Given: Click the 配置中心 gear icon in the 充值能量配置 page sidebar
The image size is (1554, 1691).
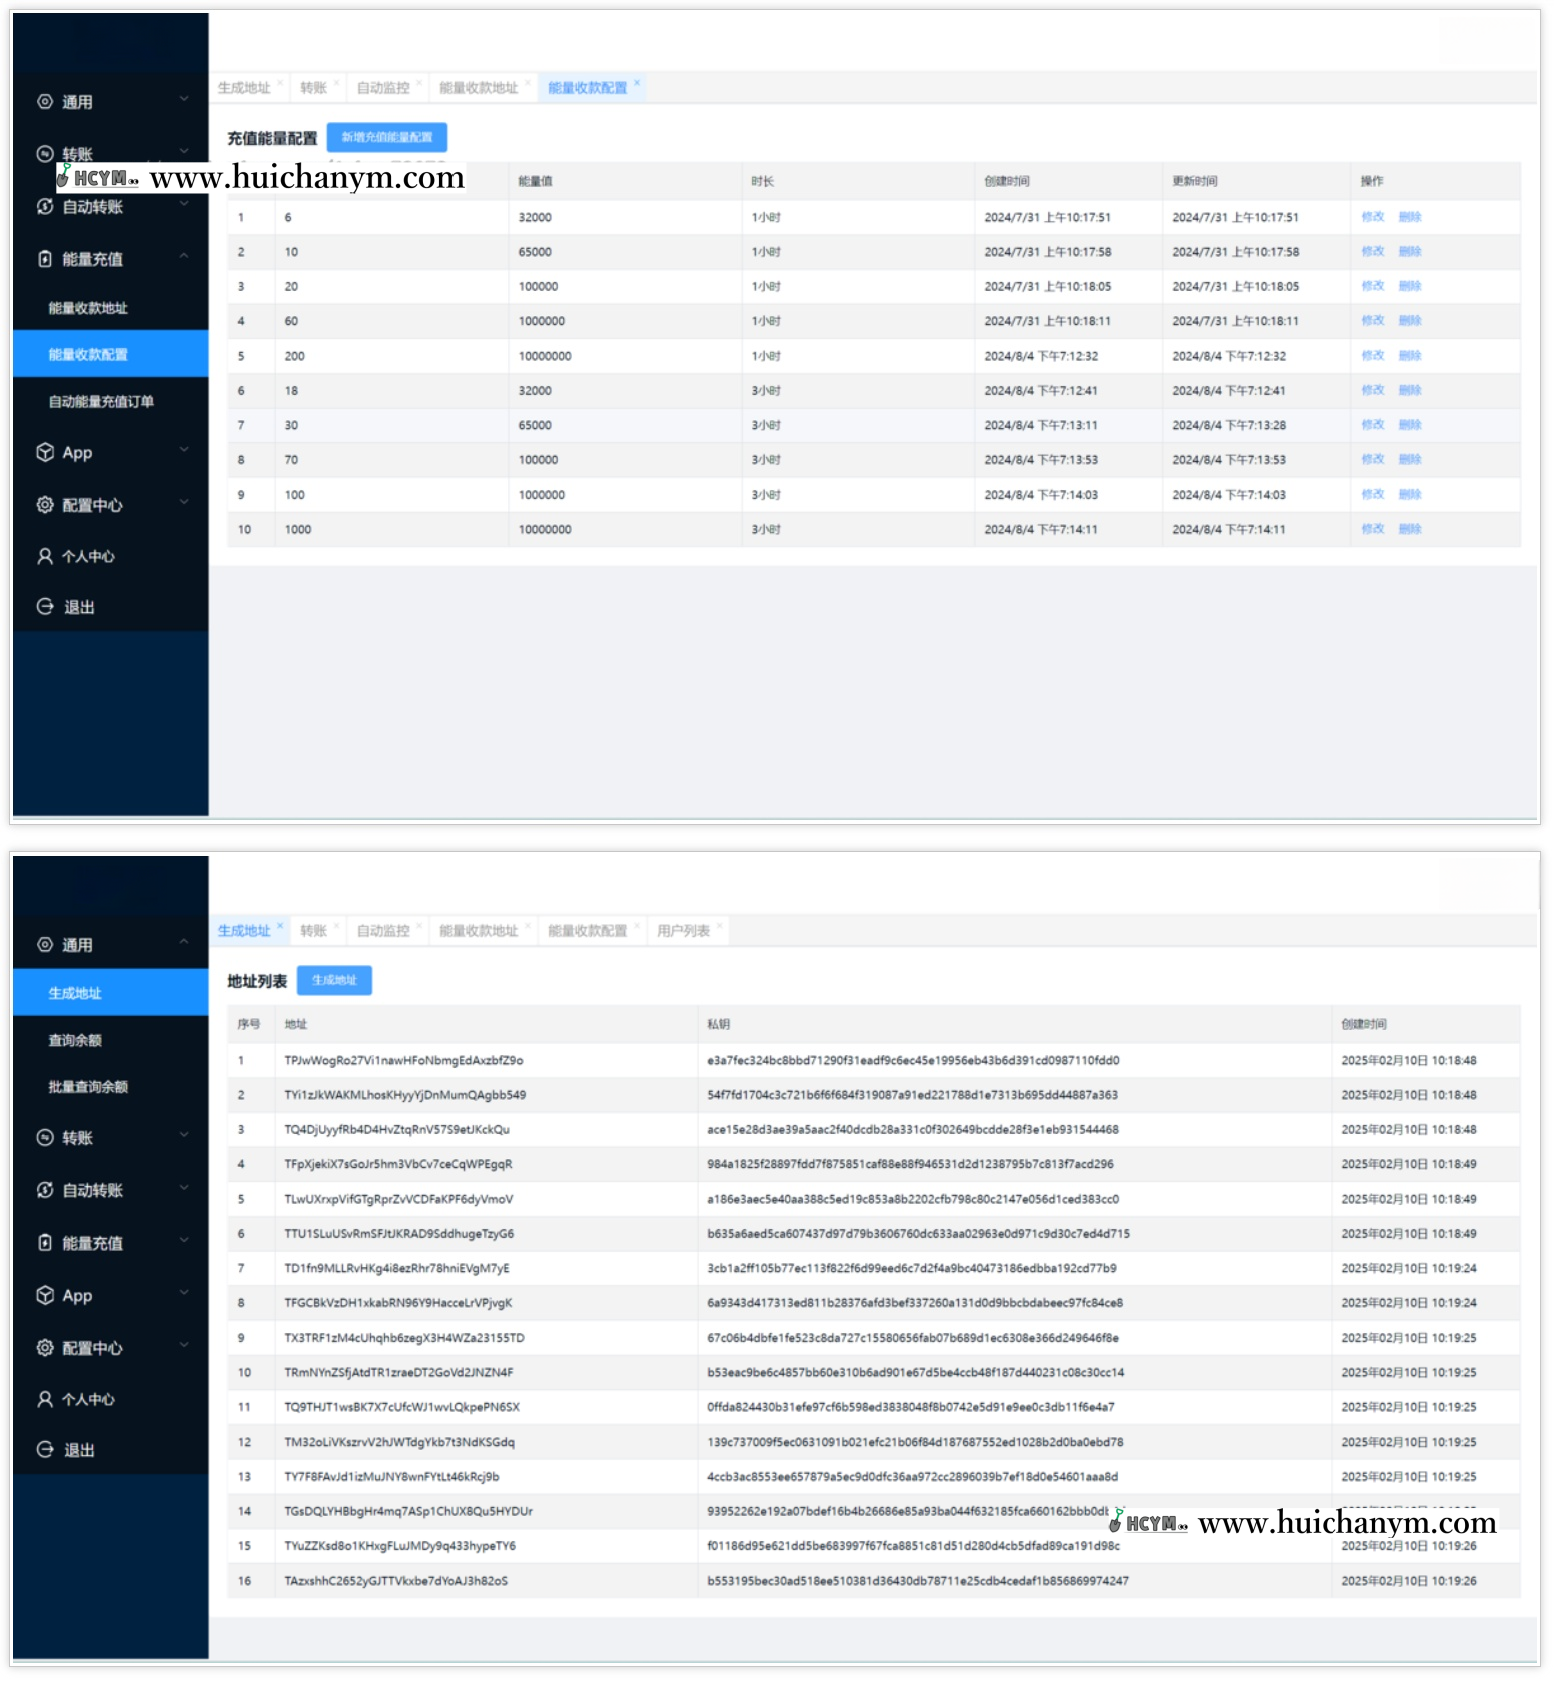Looking at the screenshot, I should click(45, 505).
